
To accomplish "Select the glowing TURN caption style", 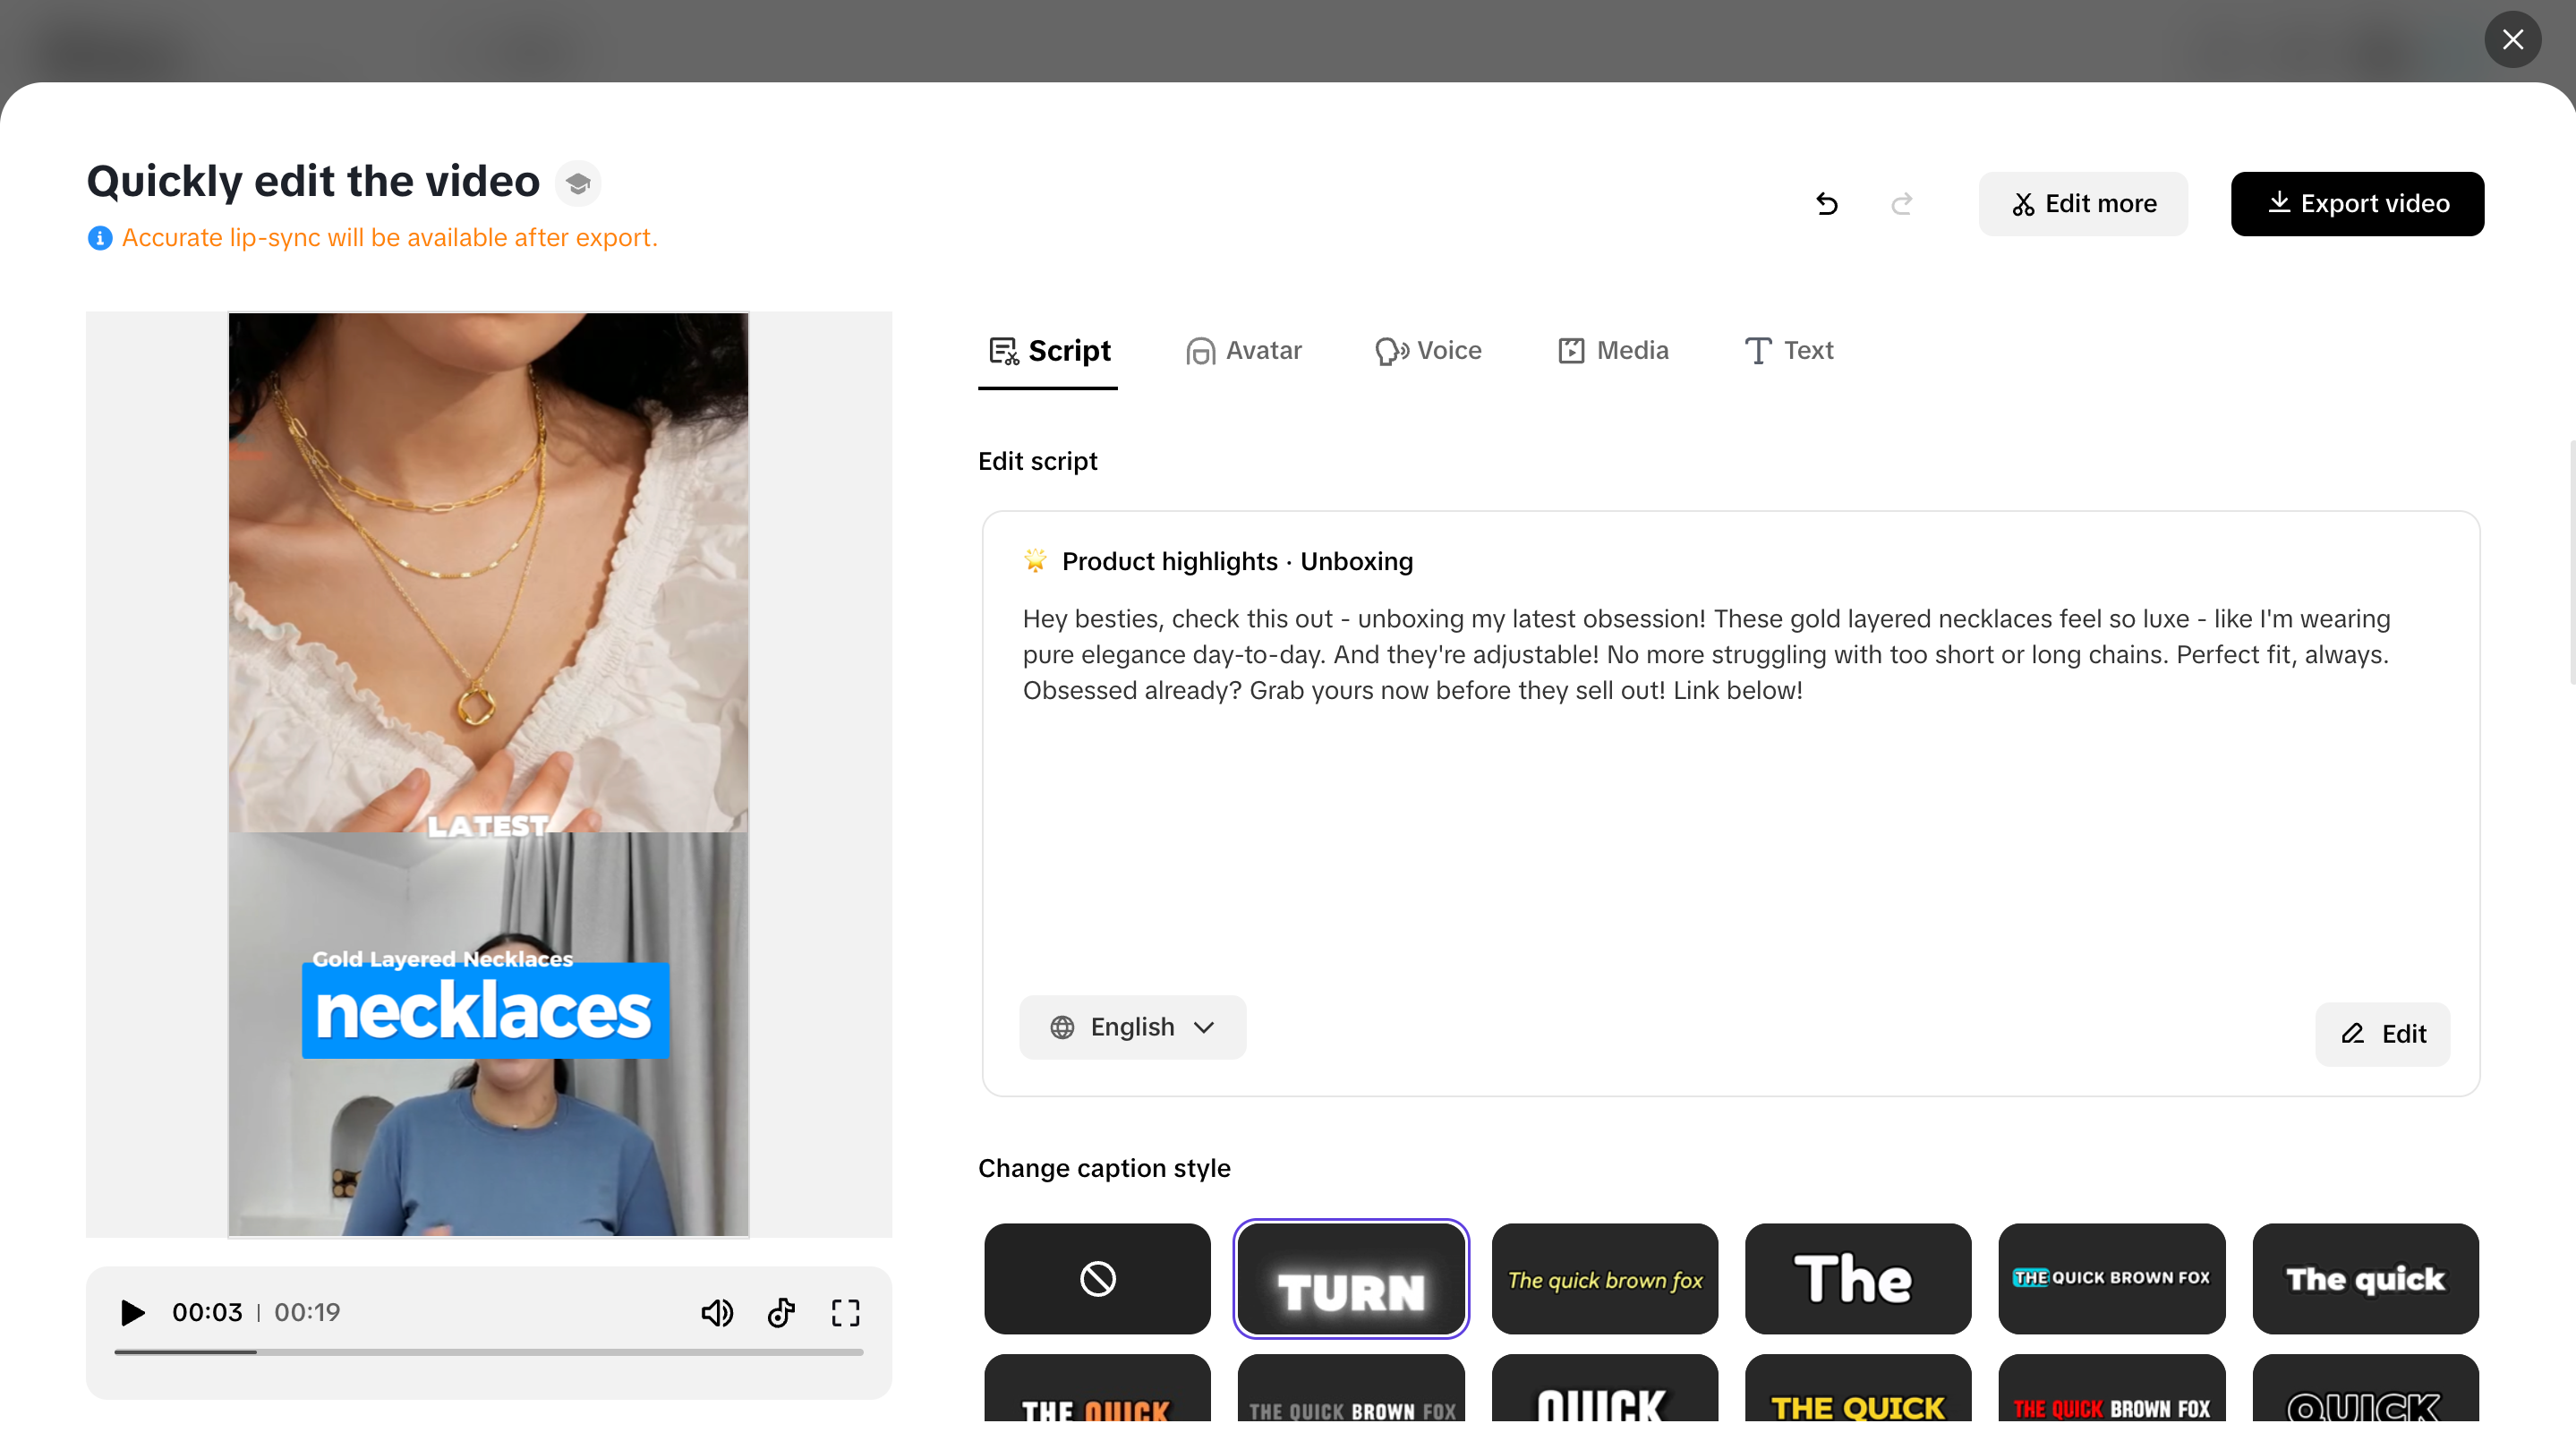I will click(1351, 1278).
